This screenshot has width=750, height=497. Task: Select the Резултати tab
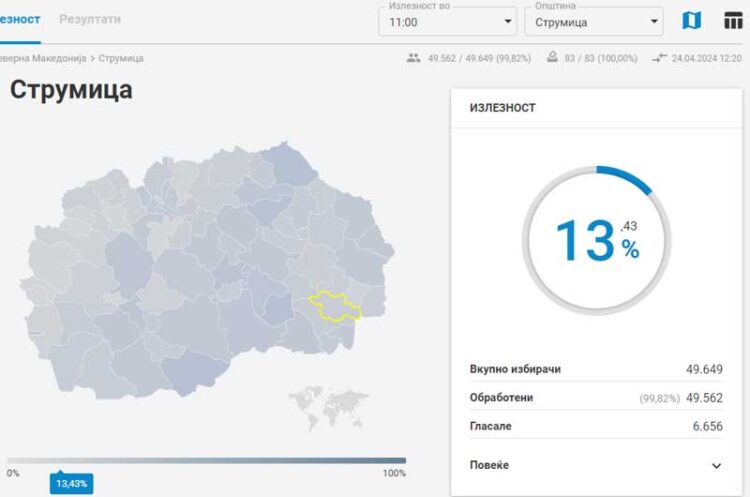90,19
